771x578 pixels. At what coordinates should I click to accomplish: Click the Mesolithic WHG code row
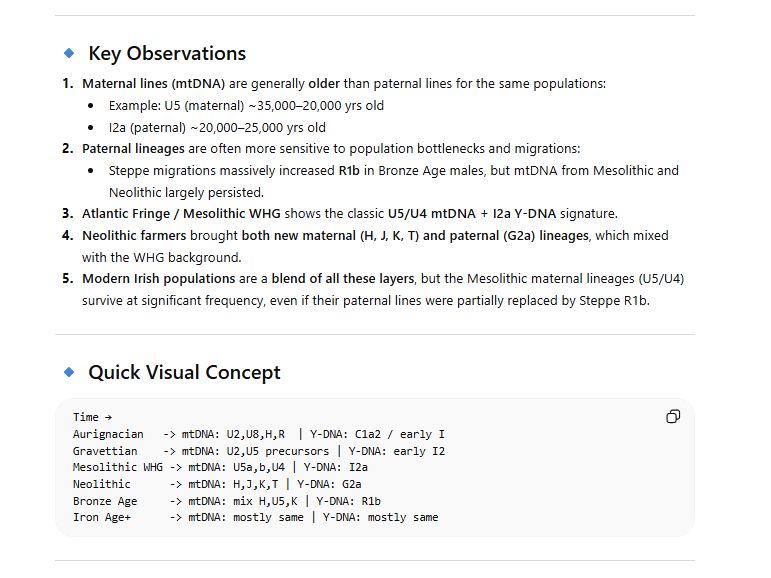(x=220, y=467)
